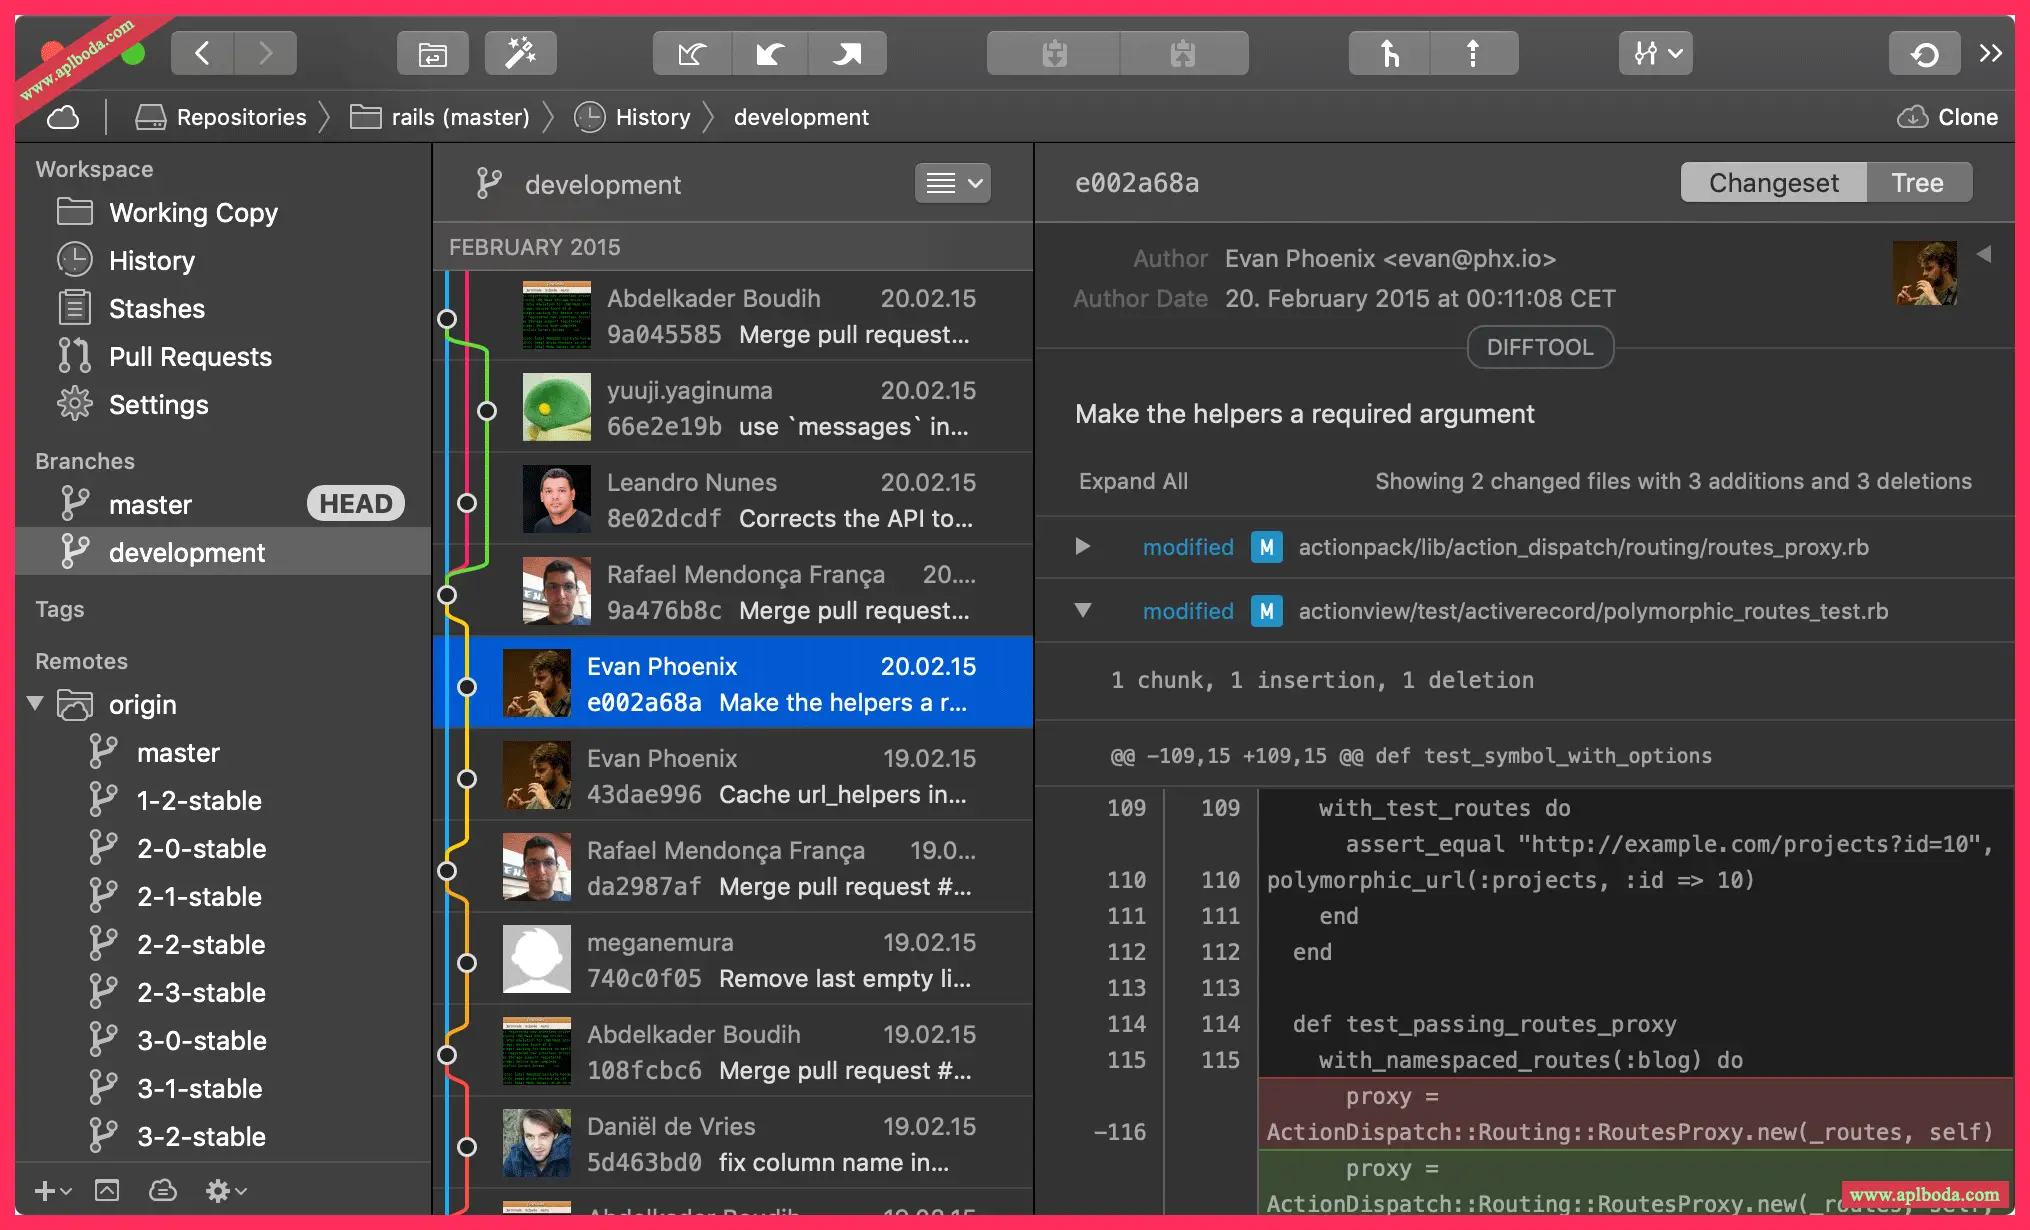Click the Expand All link

(1133, 482)
